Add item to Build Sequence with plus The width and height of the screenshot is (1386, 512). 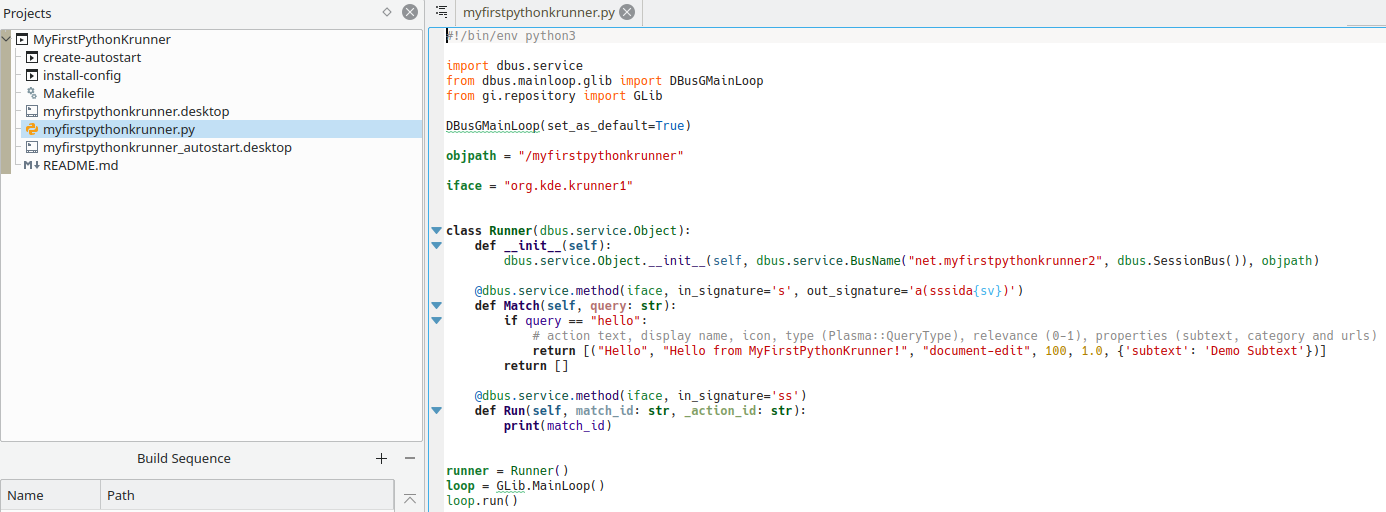(x=381, y=459)
